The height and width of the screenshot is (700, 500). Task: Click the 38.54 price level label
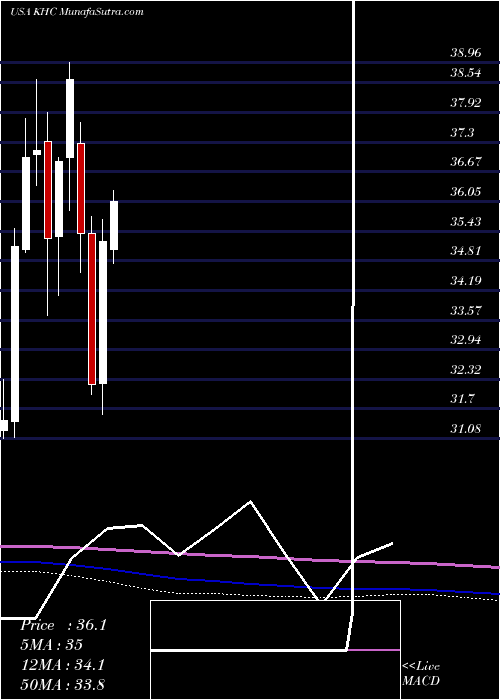(466, 73)
